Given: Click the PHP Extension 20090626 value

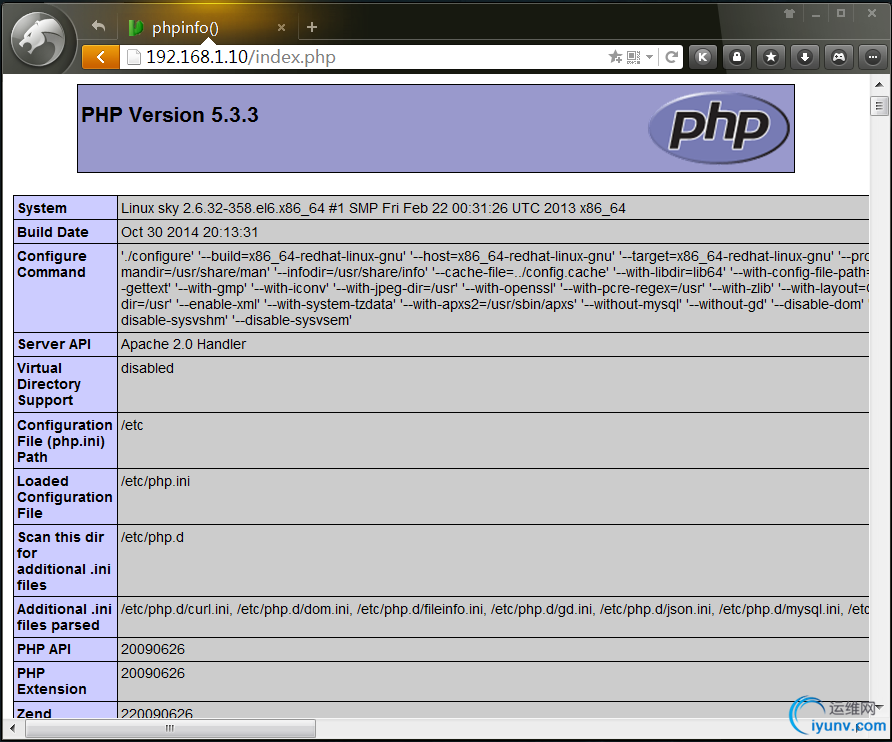Looking at the screenshot, I should click(x=152, y=673).
